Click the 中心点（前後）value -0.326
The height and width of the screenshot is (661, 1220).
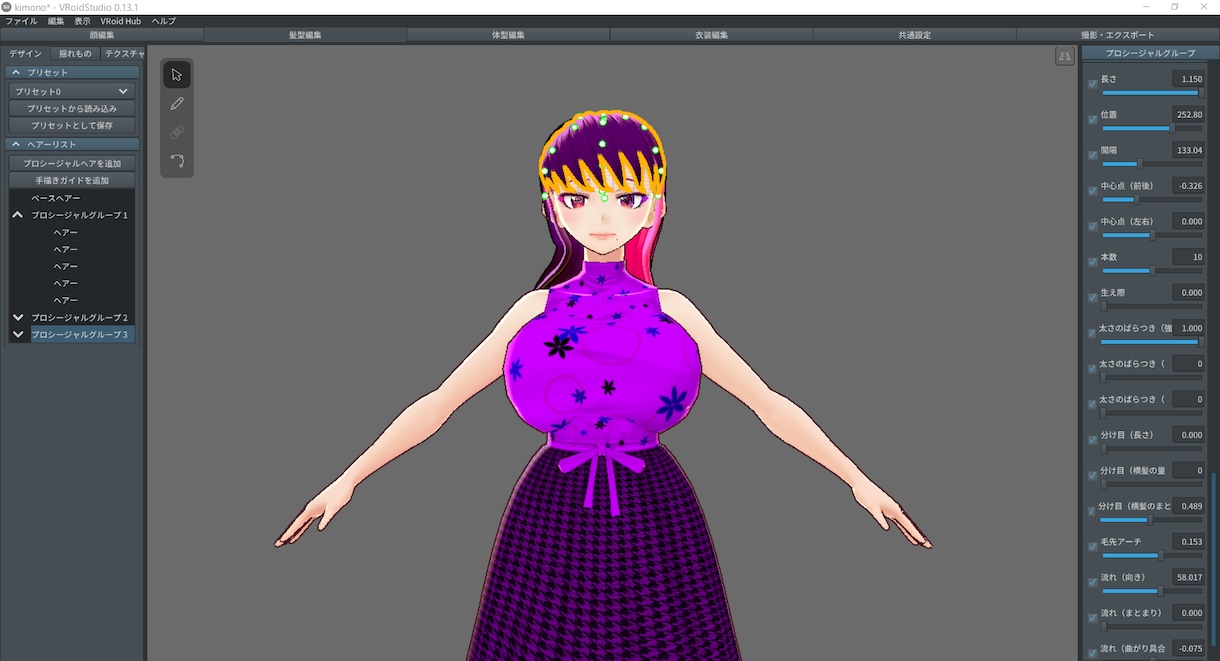click(1188, 186)
